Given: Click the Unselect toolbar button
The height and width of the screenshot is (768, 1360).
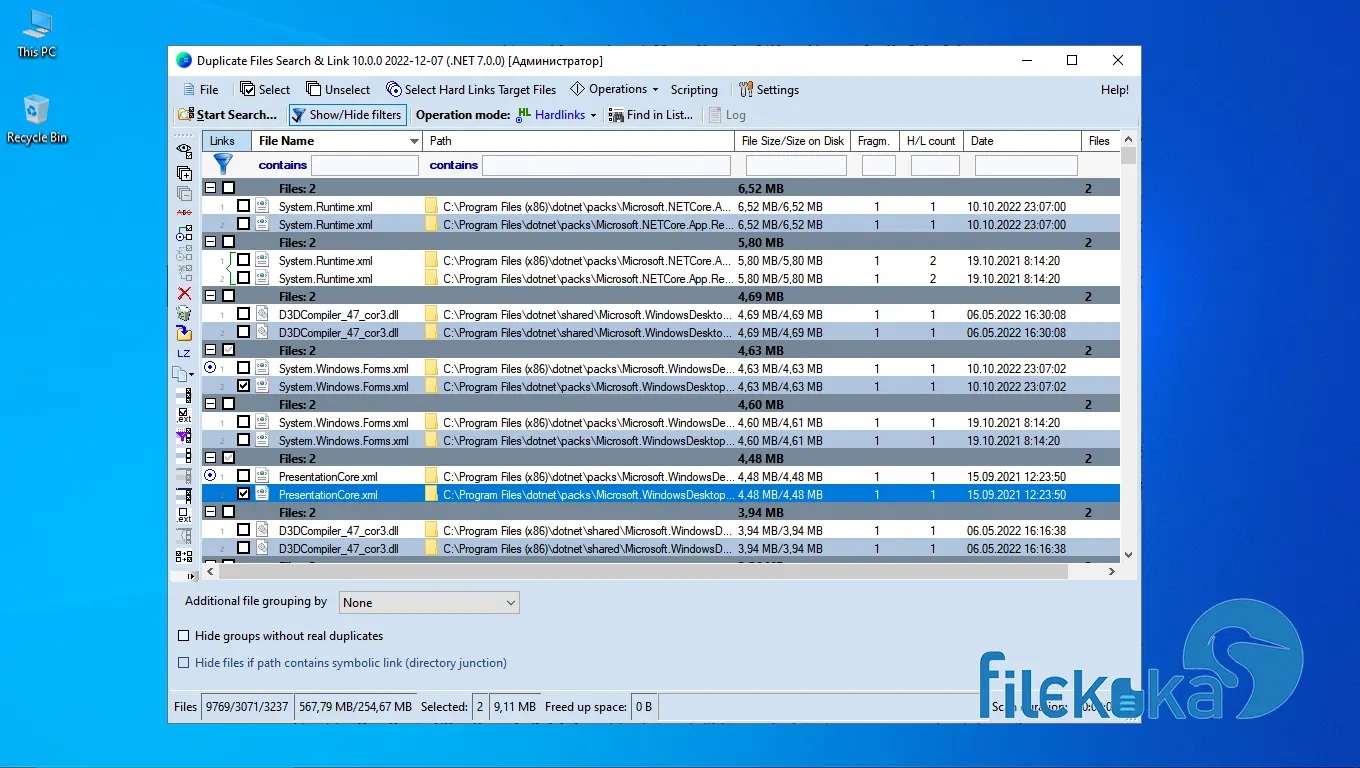Looking at the screenshot, I should point(338,89).
